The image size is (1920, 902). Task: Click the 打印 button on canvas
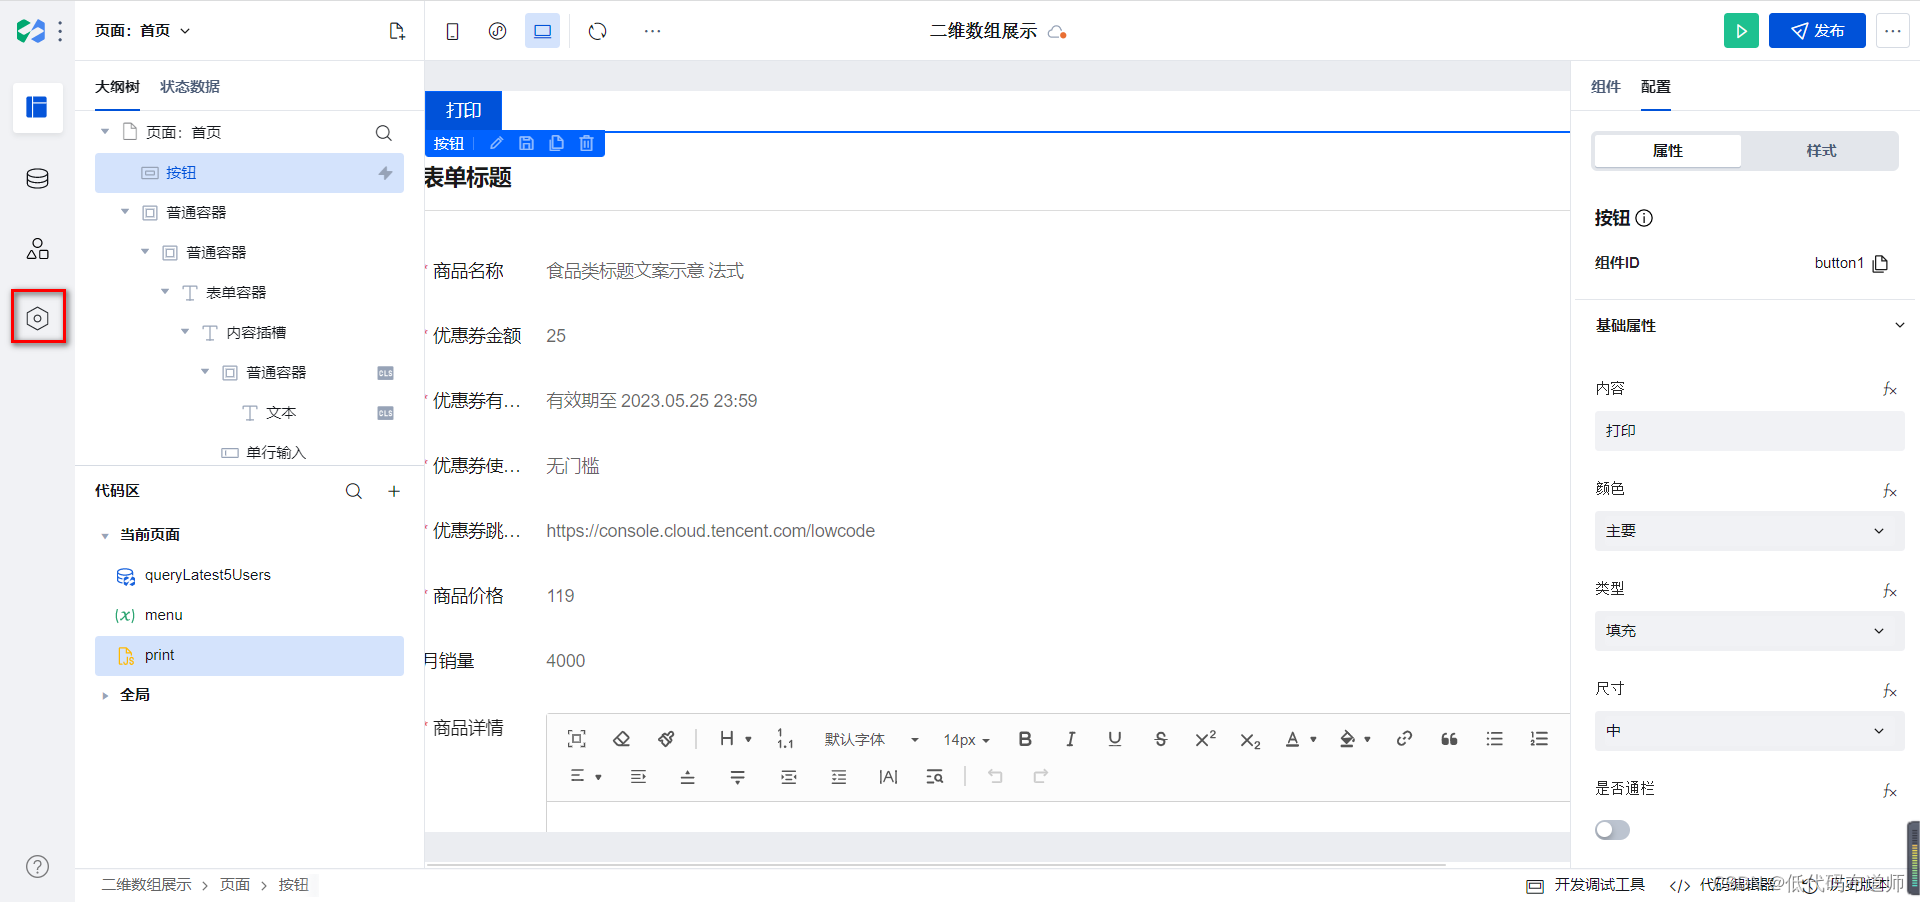(463, 111)
